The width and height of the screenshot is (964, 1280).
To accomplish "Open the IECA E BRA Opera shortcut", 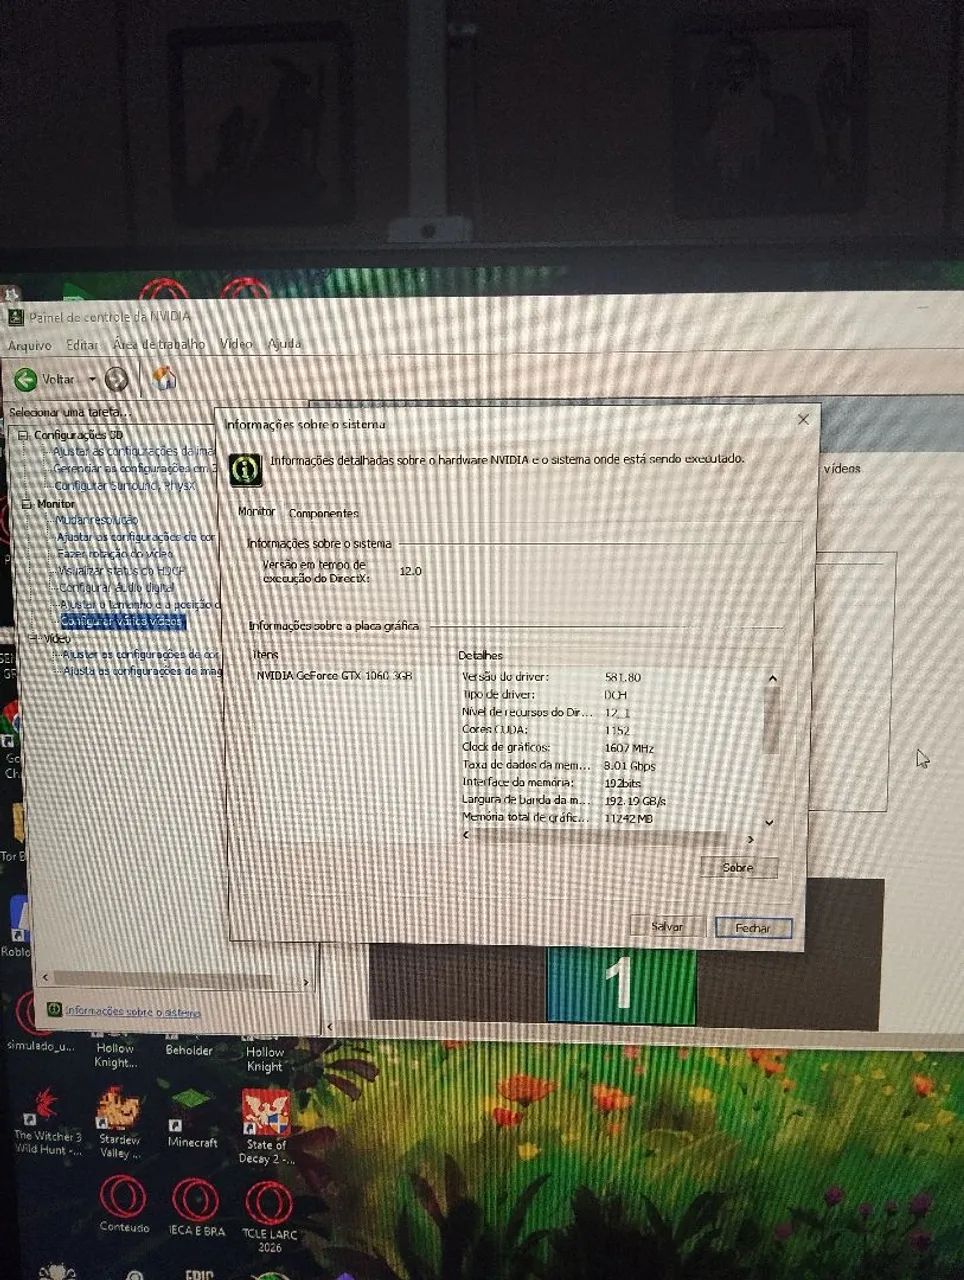I will pyautogui.click(x=196, y=1207).
